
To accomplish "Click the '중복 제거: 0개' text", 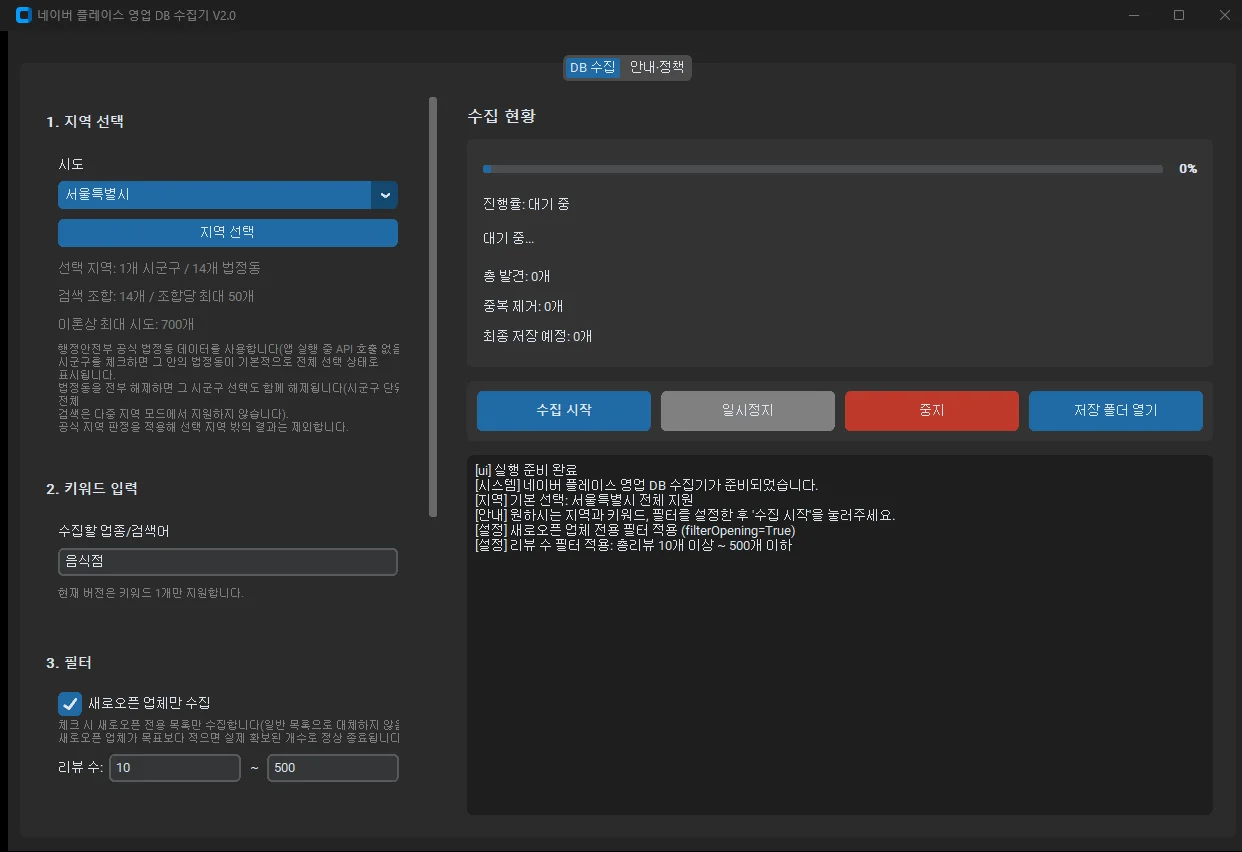I will pyautogui.click(x=523, y=306).
